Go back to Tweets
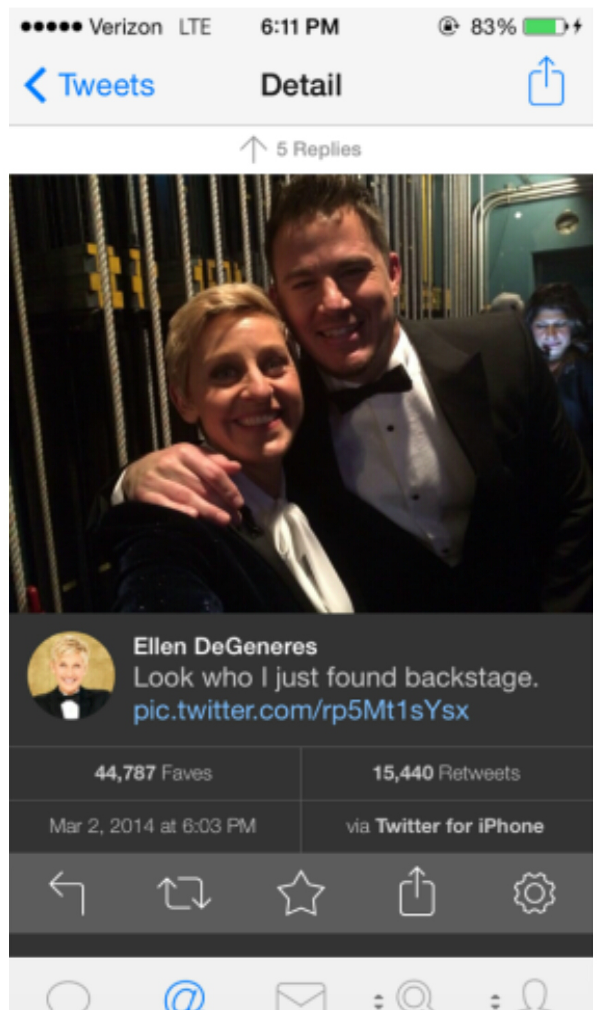This screenshot has width=600, height=1010. (x=90, y=85)
